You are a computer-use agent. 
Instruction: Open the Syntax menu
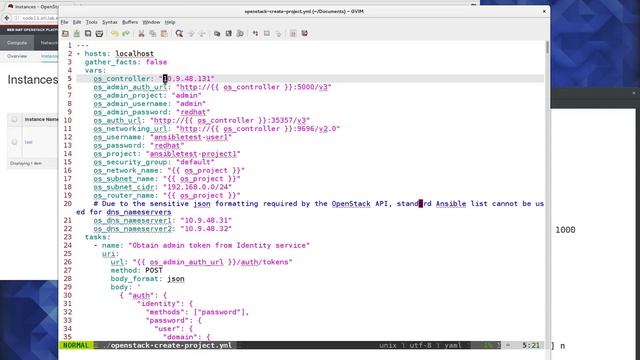[x=109, y=22]
